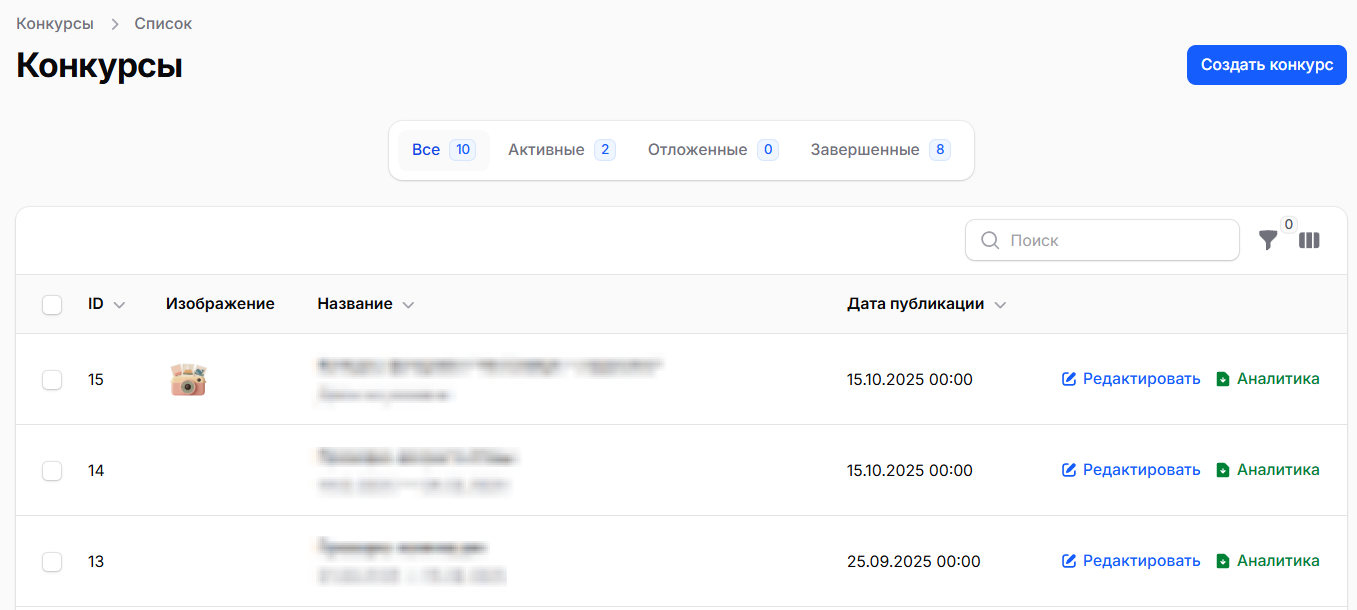Sort by the Название column header
Image resolution: width=1357 pixels, height=610 pixels.
(365, 304)
